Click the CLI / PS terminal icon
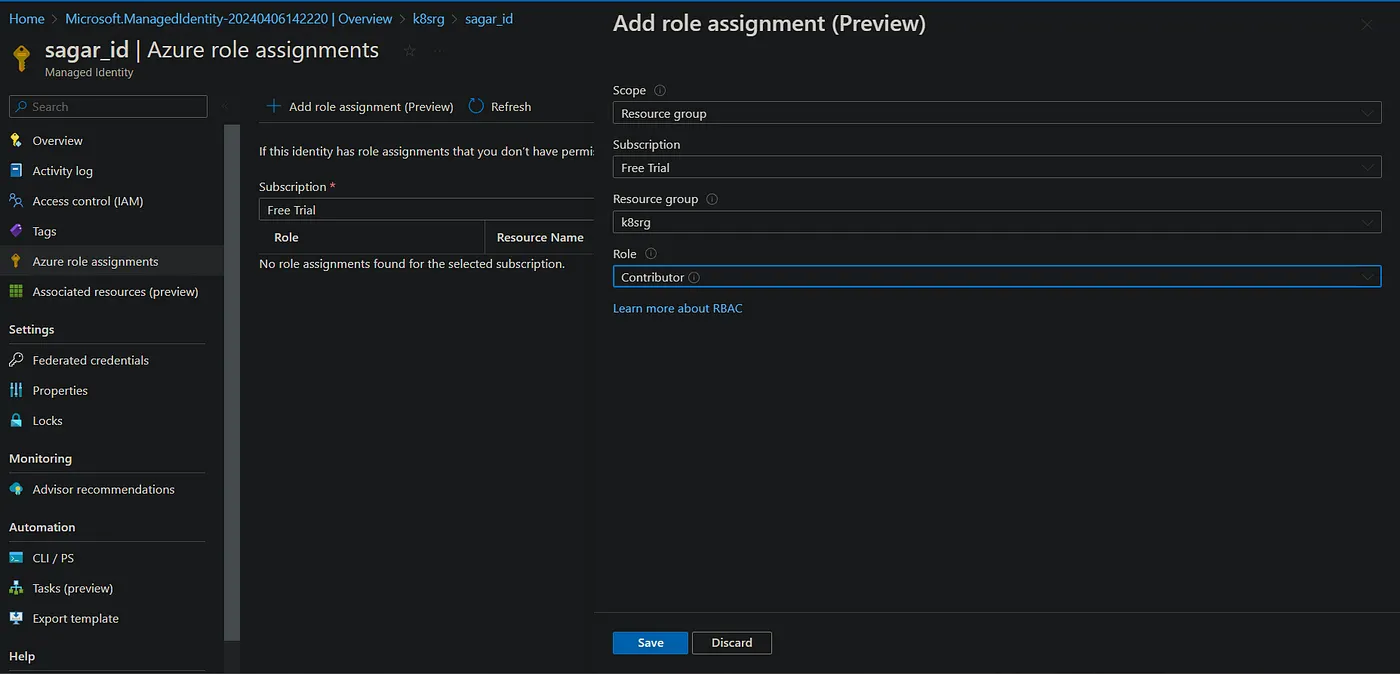The height and width of the screenshot is (674, 1400). click(16, 557)
